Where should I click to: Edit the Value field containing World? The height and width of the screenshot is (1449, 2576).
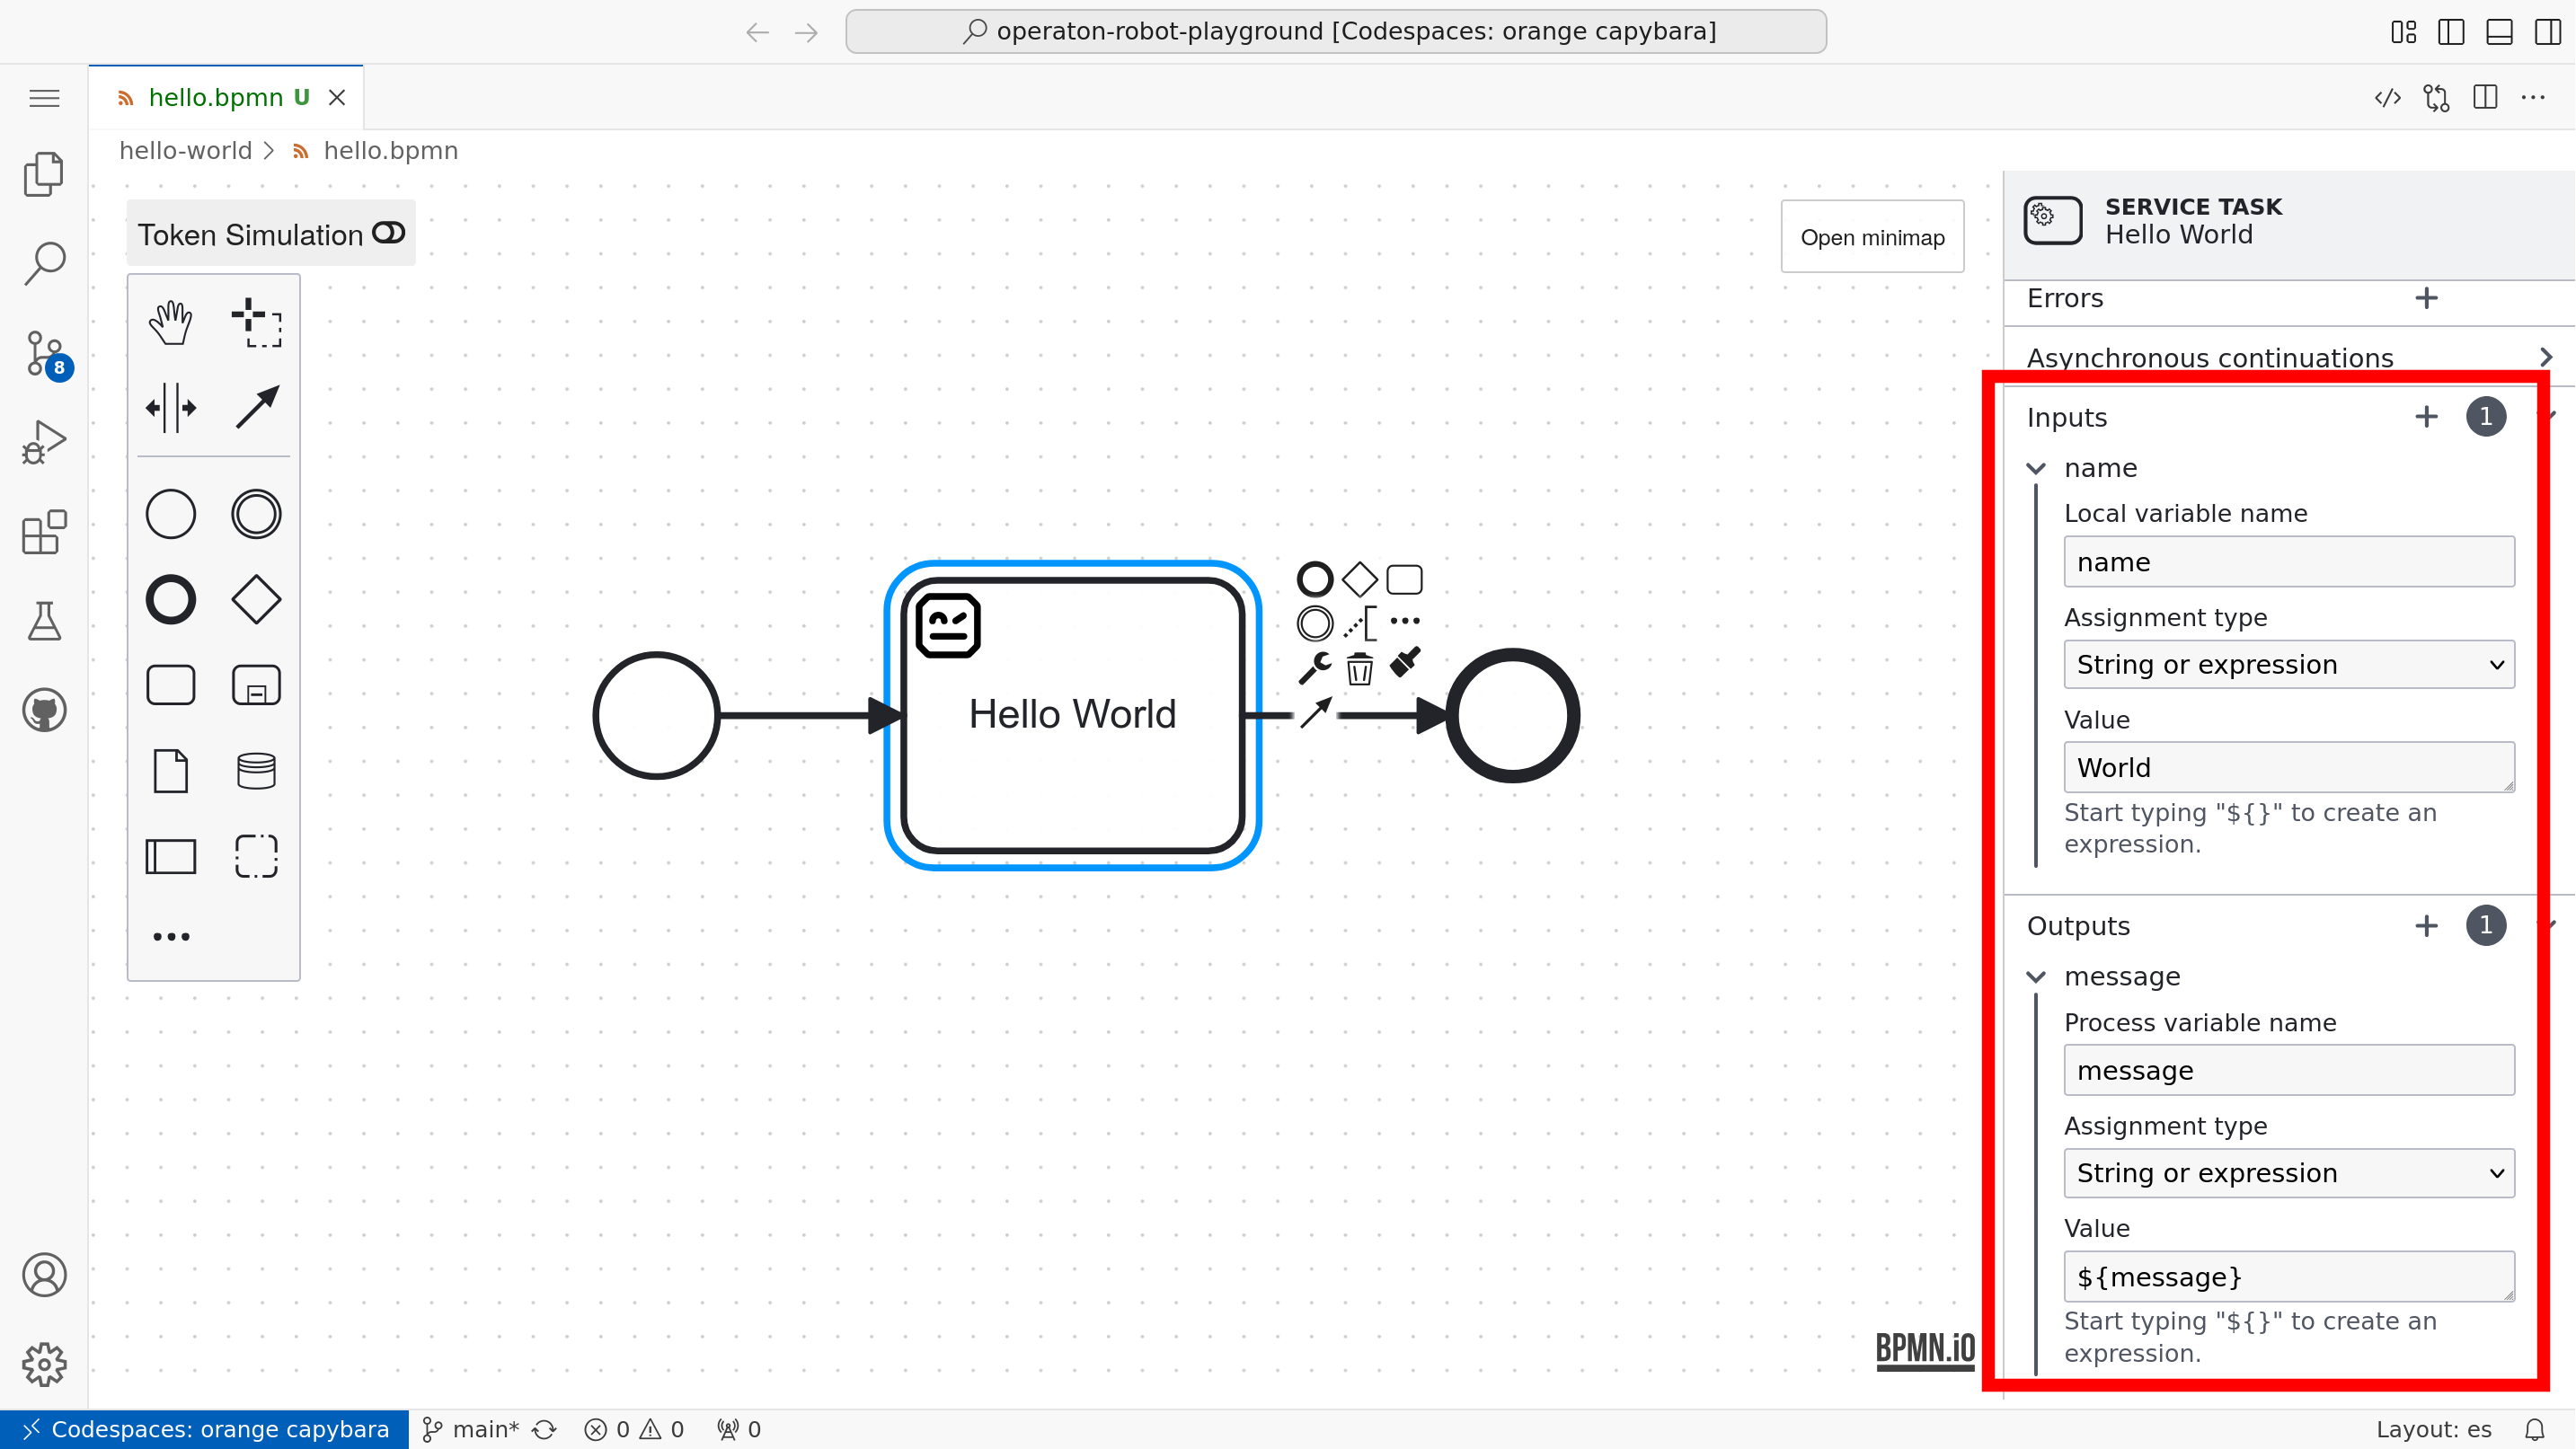pos(2288,767)
